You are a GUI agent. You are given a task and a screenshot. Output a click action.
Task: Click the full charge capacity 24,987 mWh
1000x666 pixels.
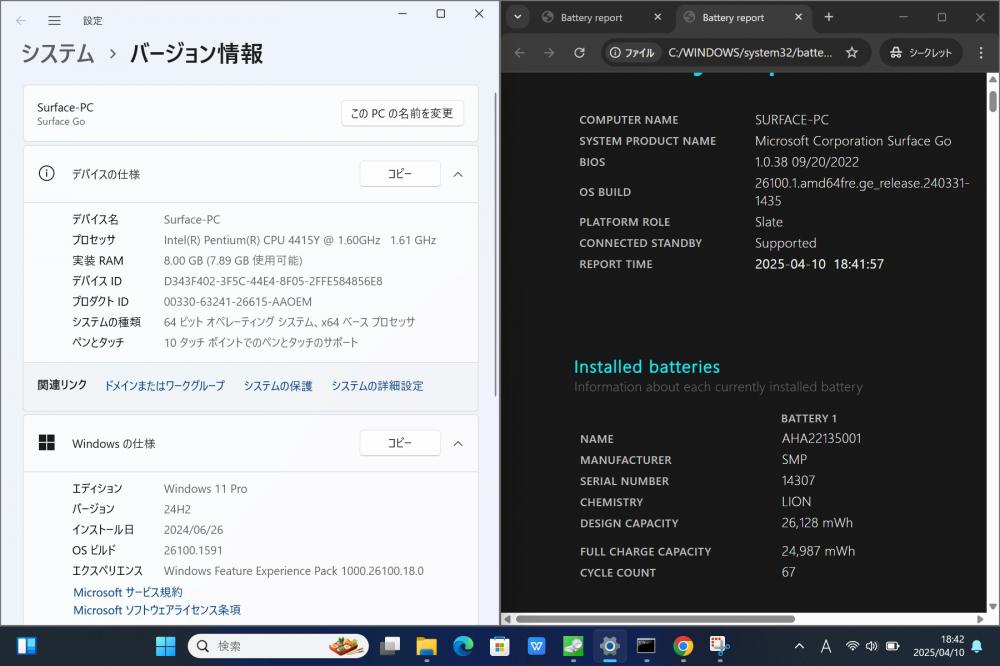pos(818,551)
